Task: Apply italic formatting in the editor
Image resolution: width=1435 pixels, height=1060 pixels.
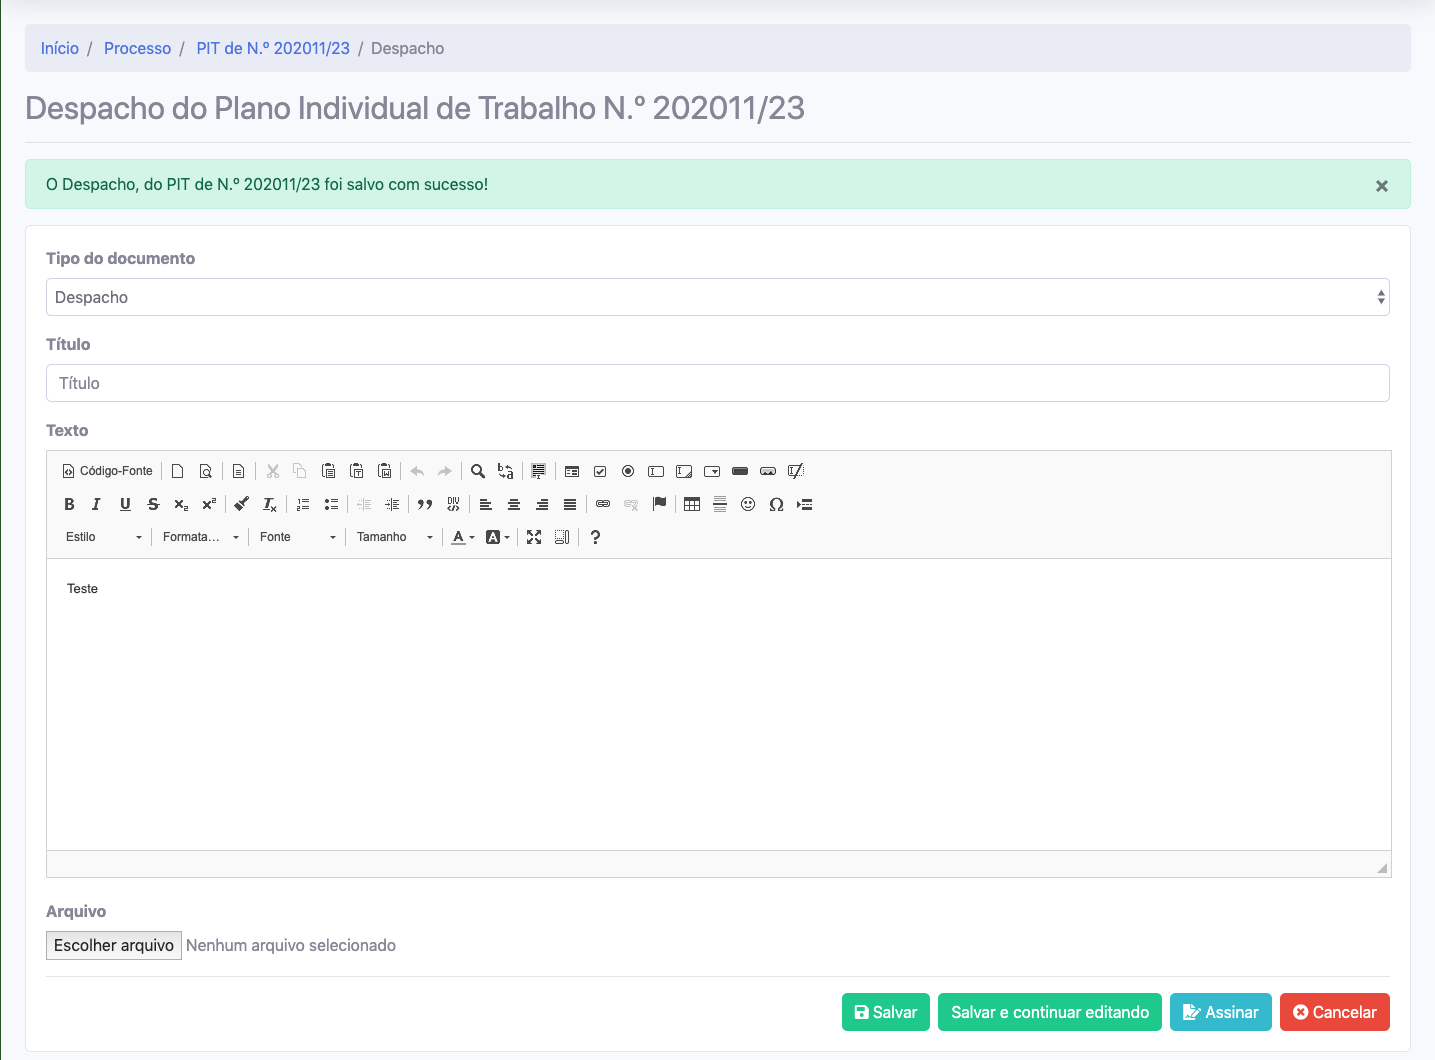Action: [96, 504]
